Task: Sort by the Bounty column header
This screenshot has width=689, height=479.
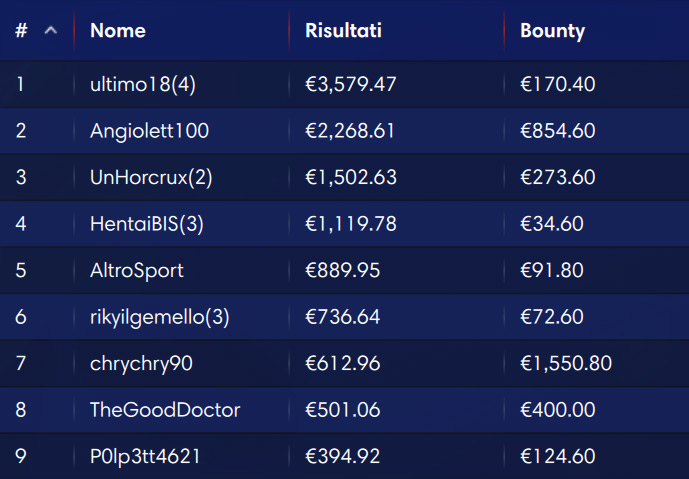Action: click(x=552, y=31)
